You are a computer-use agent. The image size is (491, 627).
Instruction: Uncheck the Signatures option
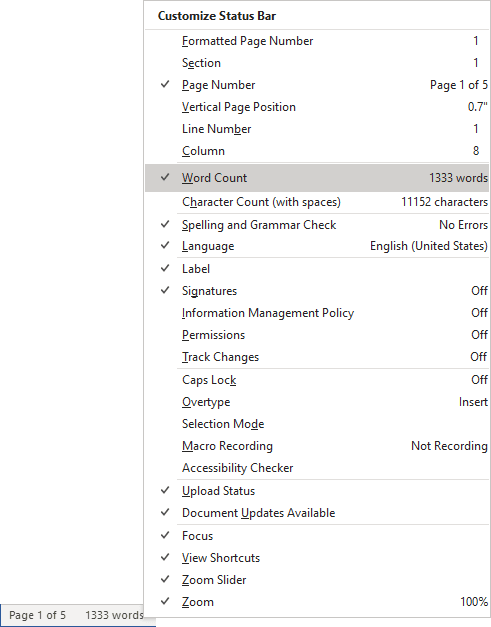click(x=317, y=291)
